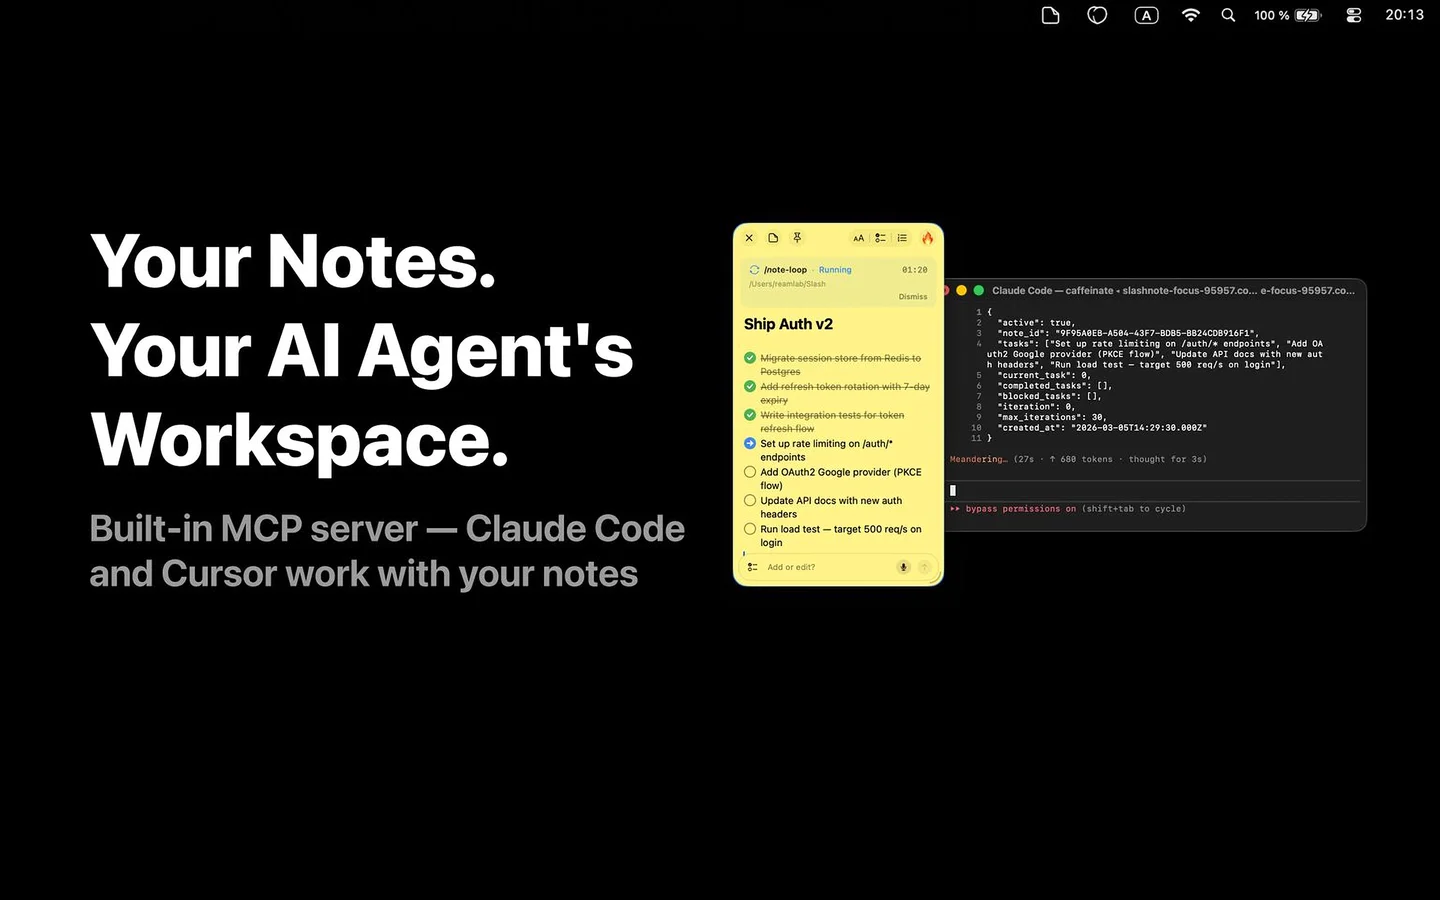Screen dimensions: 1440x900
Task: Open the input source A menu
Action: [1146, 15]
